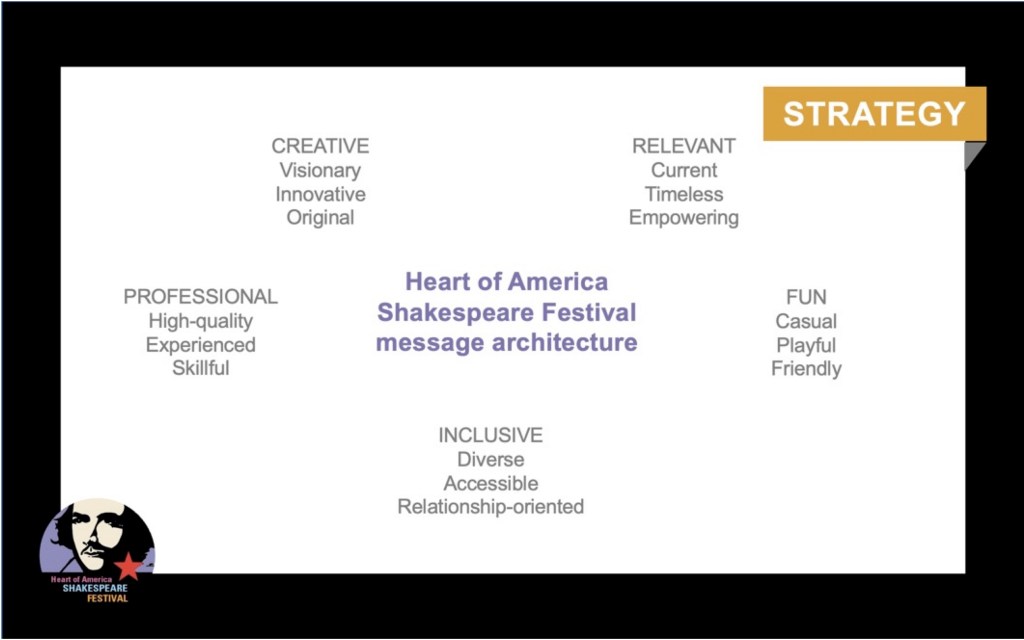The height and width of the screenshot is (640, 1024).
Task: Click the word Timeless
Action: [683, 194]
